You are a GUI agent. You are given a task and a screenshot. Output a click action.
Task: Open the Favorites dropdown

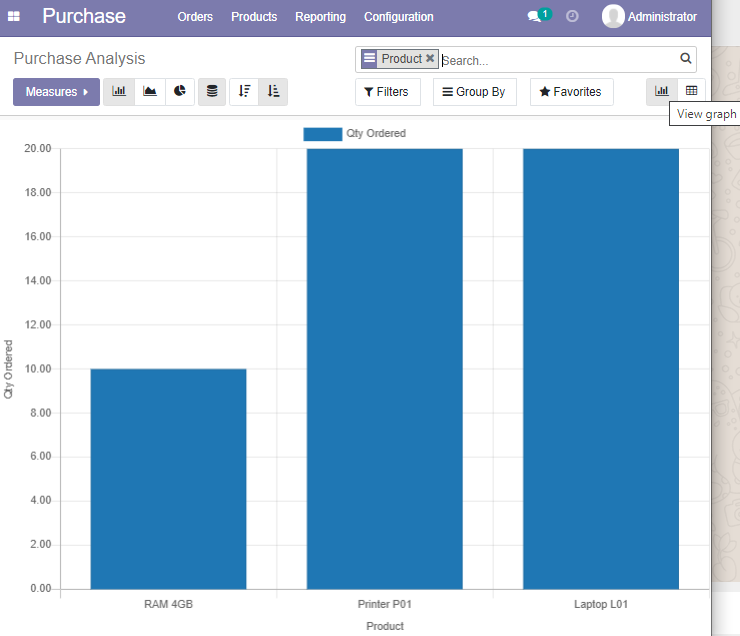click(572, 92)
